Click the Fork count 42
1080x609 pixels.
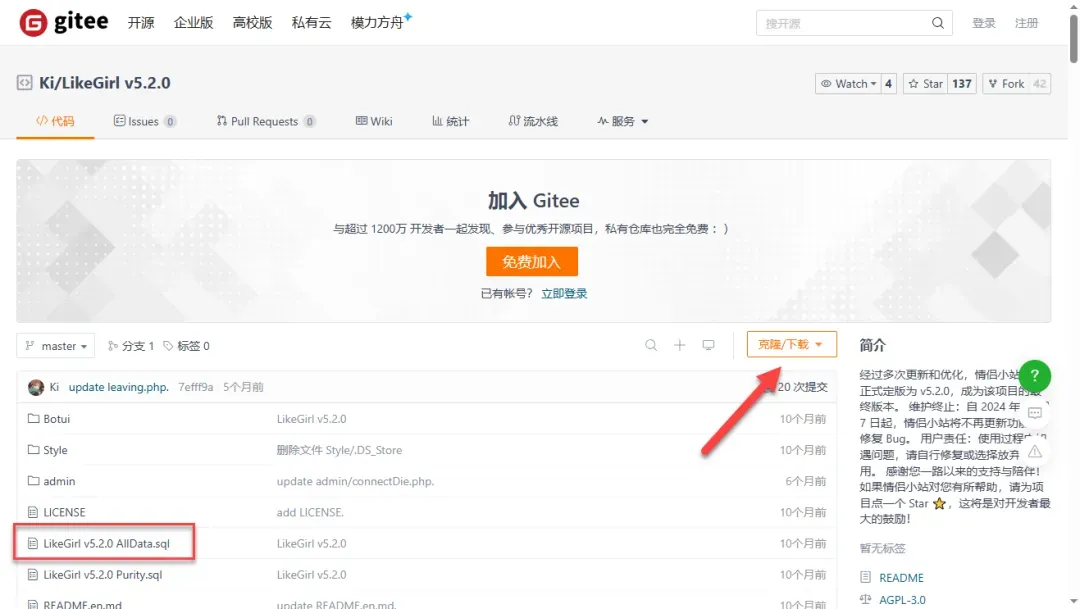pyautogui.click(x=1040, y=83)
